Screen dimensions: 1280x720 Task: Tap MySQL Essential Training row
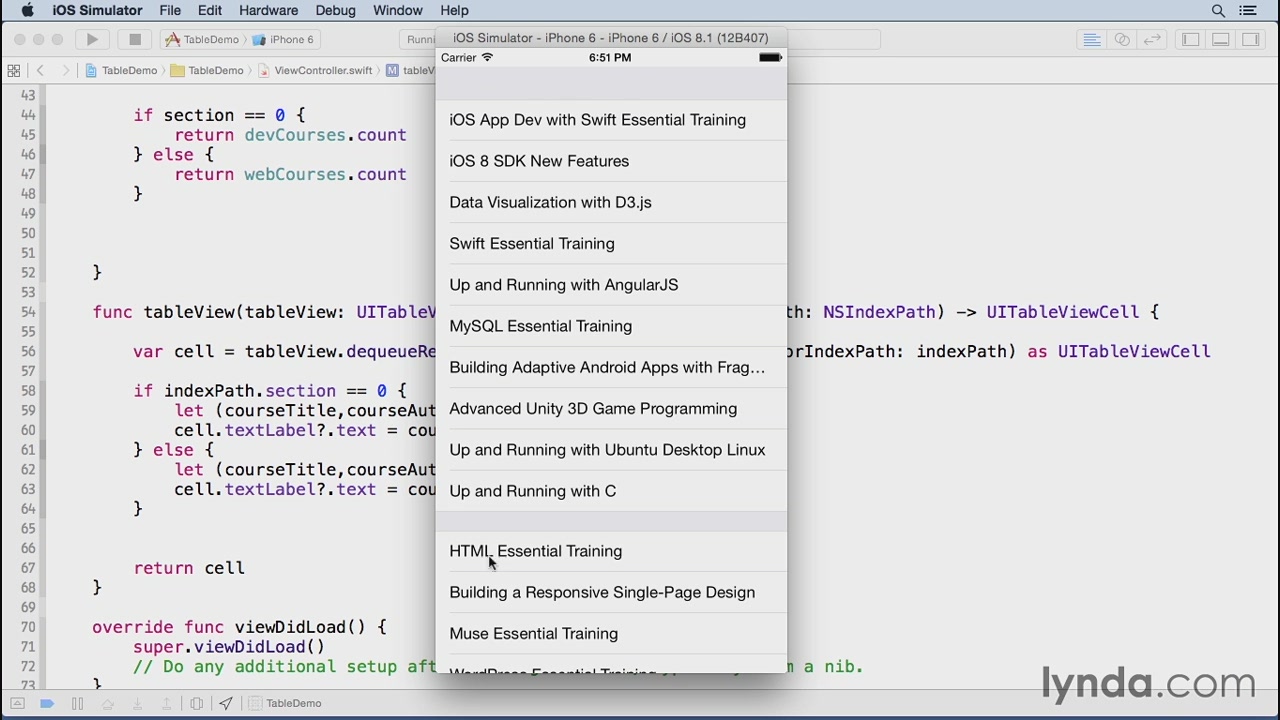click(x=611, y=326)
